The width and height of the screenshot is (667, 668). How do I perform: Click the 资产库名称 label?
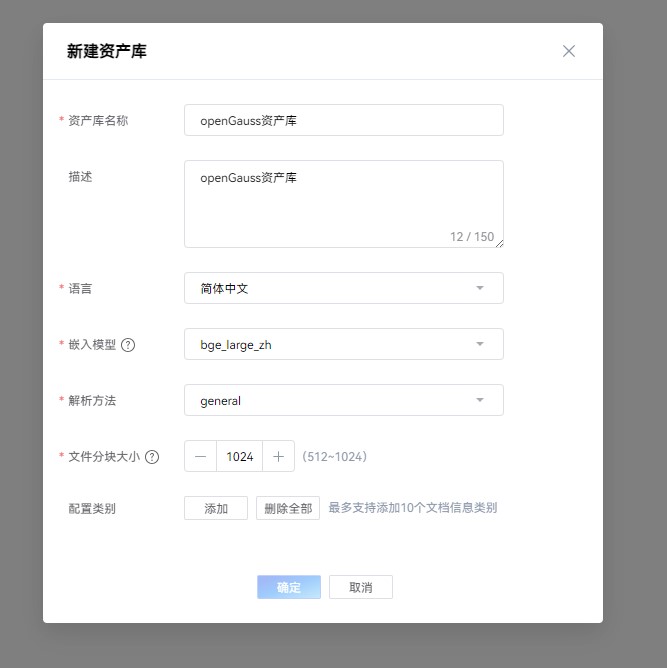(x=98, y=121)
